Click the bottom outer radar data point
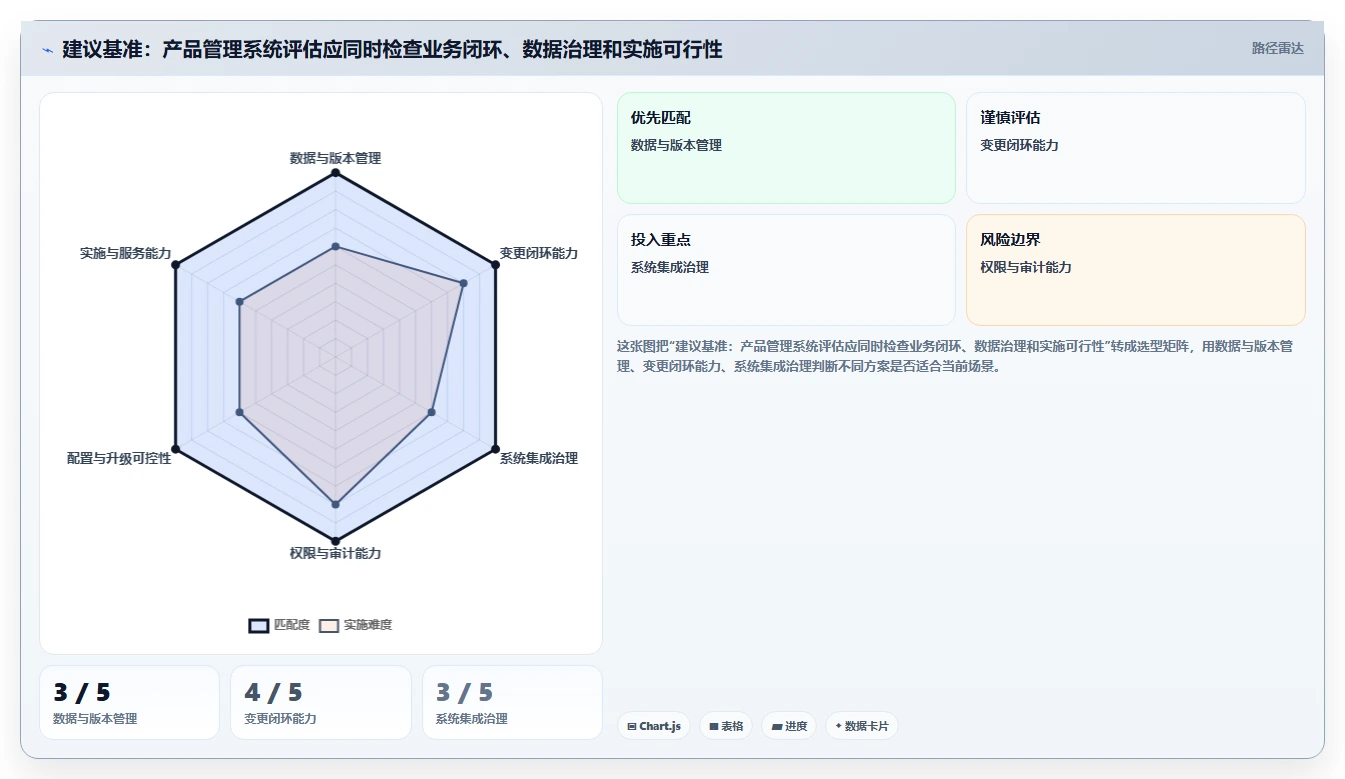 tap(335, 541)
